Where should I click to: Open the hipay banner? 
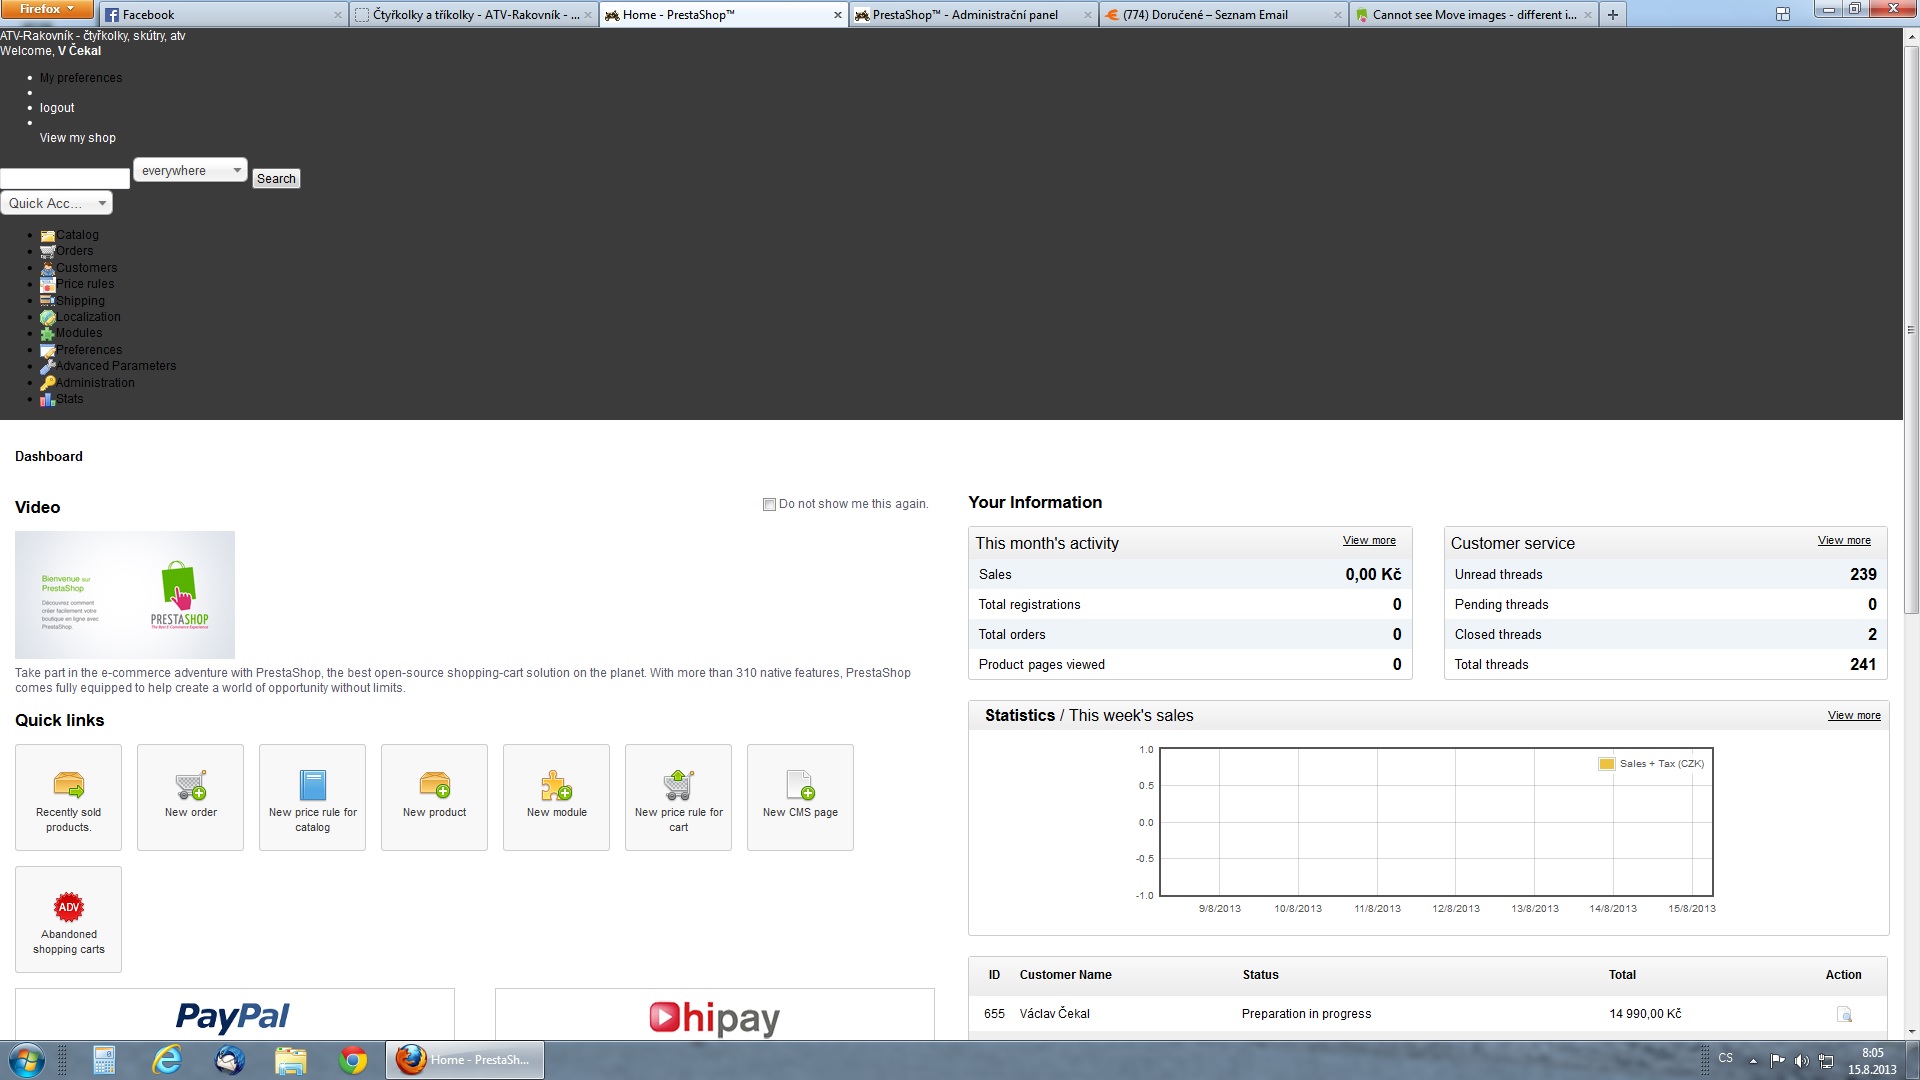pyautogui.click(x=714, y=1015)
